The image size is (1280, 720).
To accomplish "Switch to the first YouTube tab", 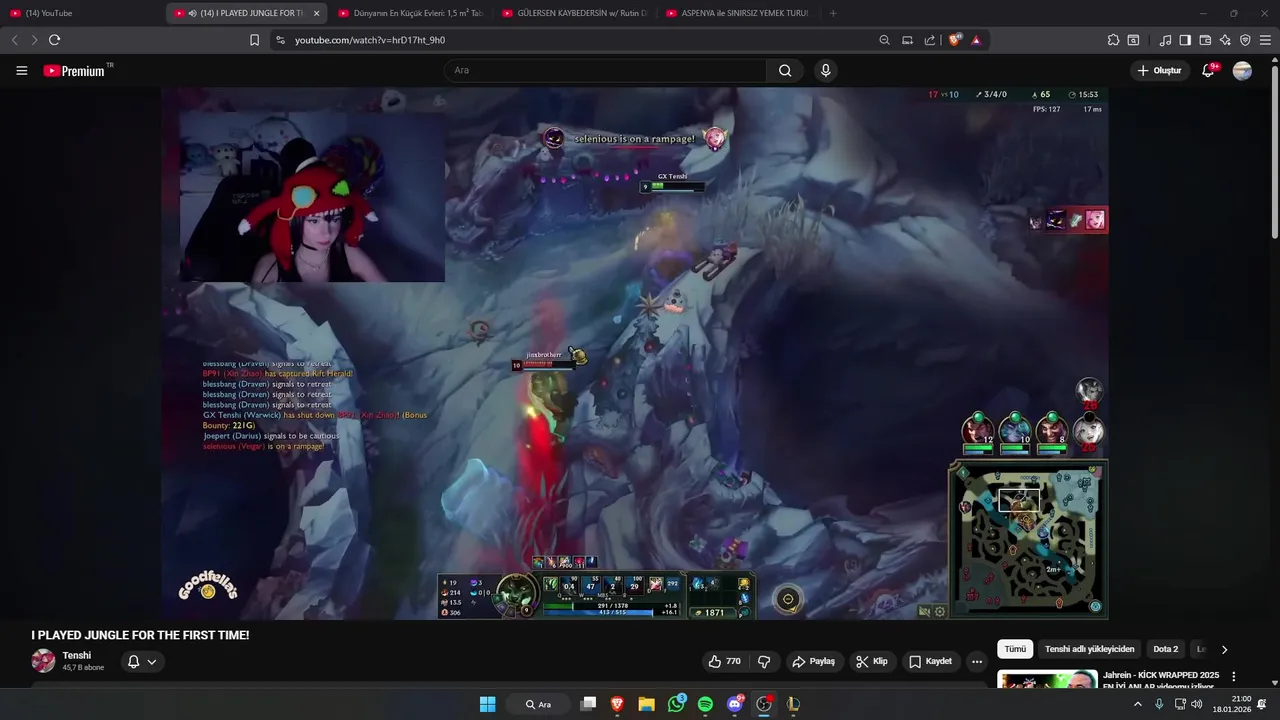I will (84, 13).
